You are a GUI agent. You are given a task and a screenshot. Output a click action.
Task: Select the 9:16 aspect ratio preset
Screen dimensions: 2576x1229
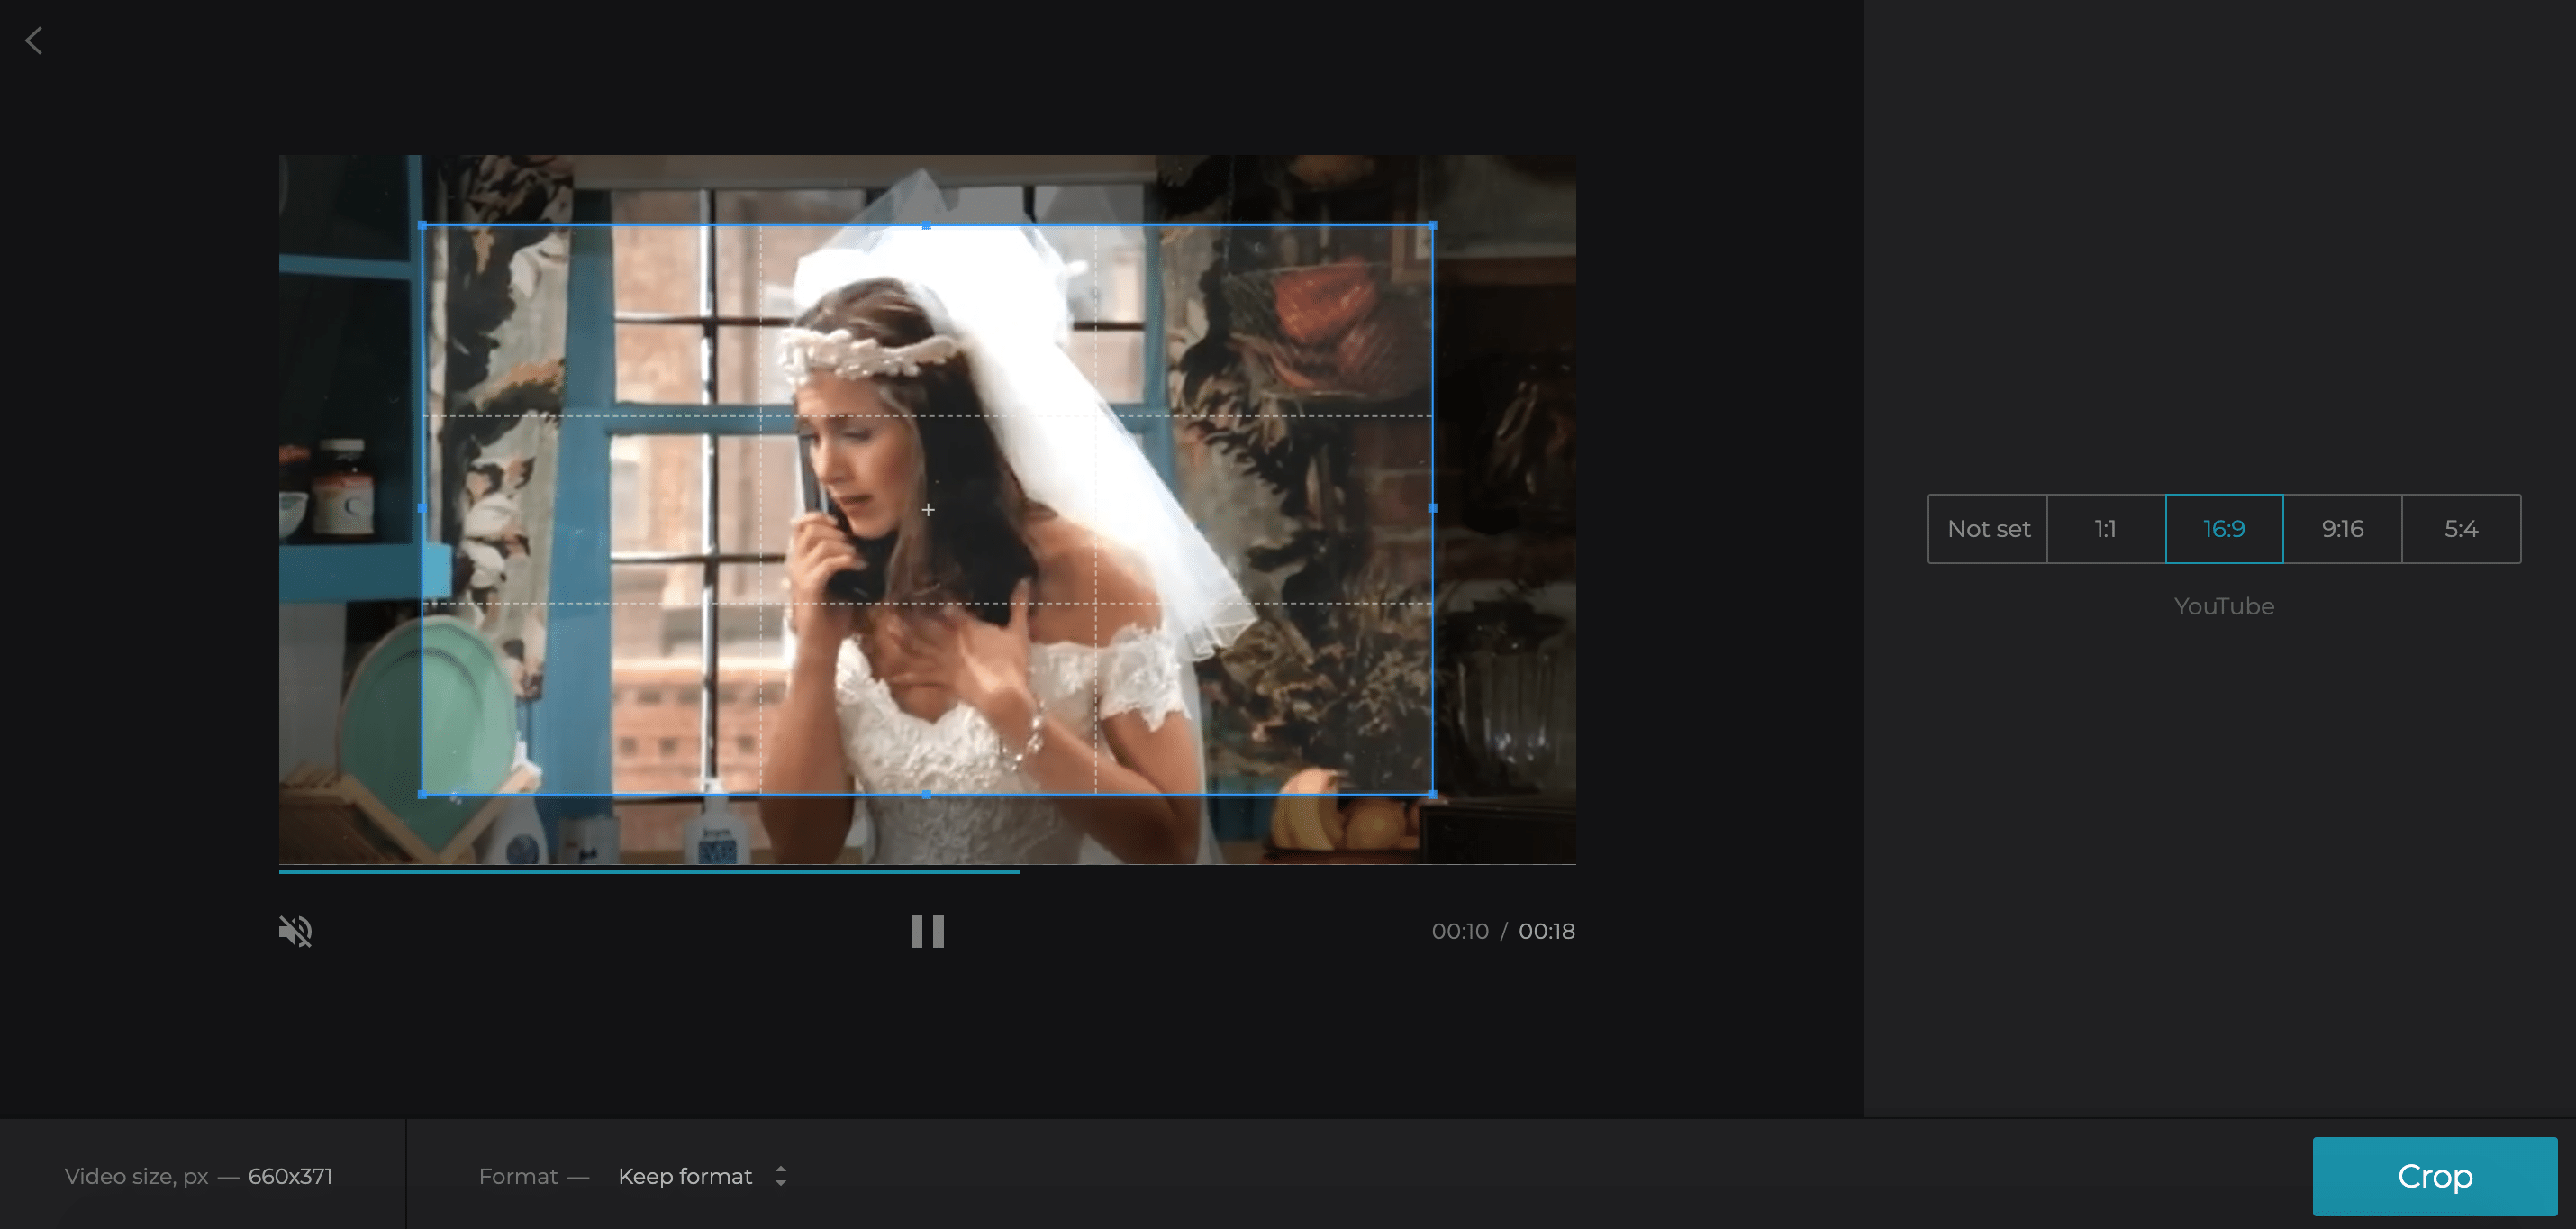click(2343, 527)
